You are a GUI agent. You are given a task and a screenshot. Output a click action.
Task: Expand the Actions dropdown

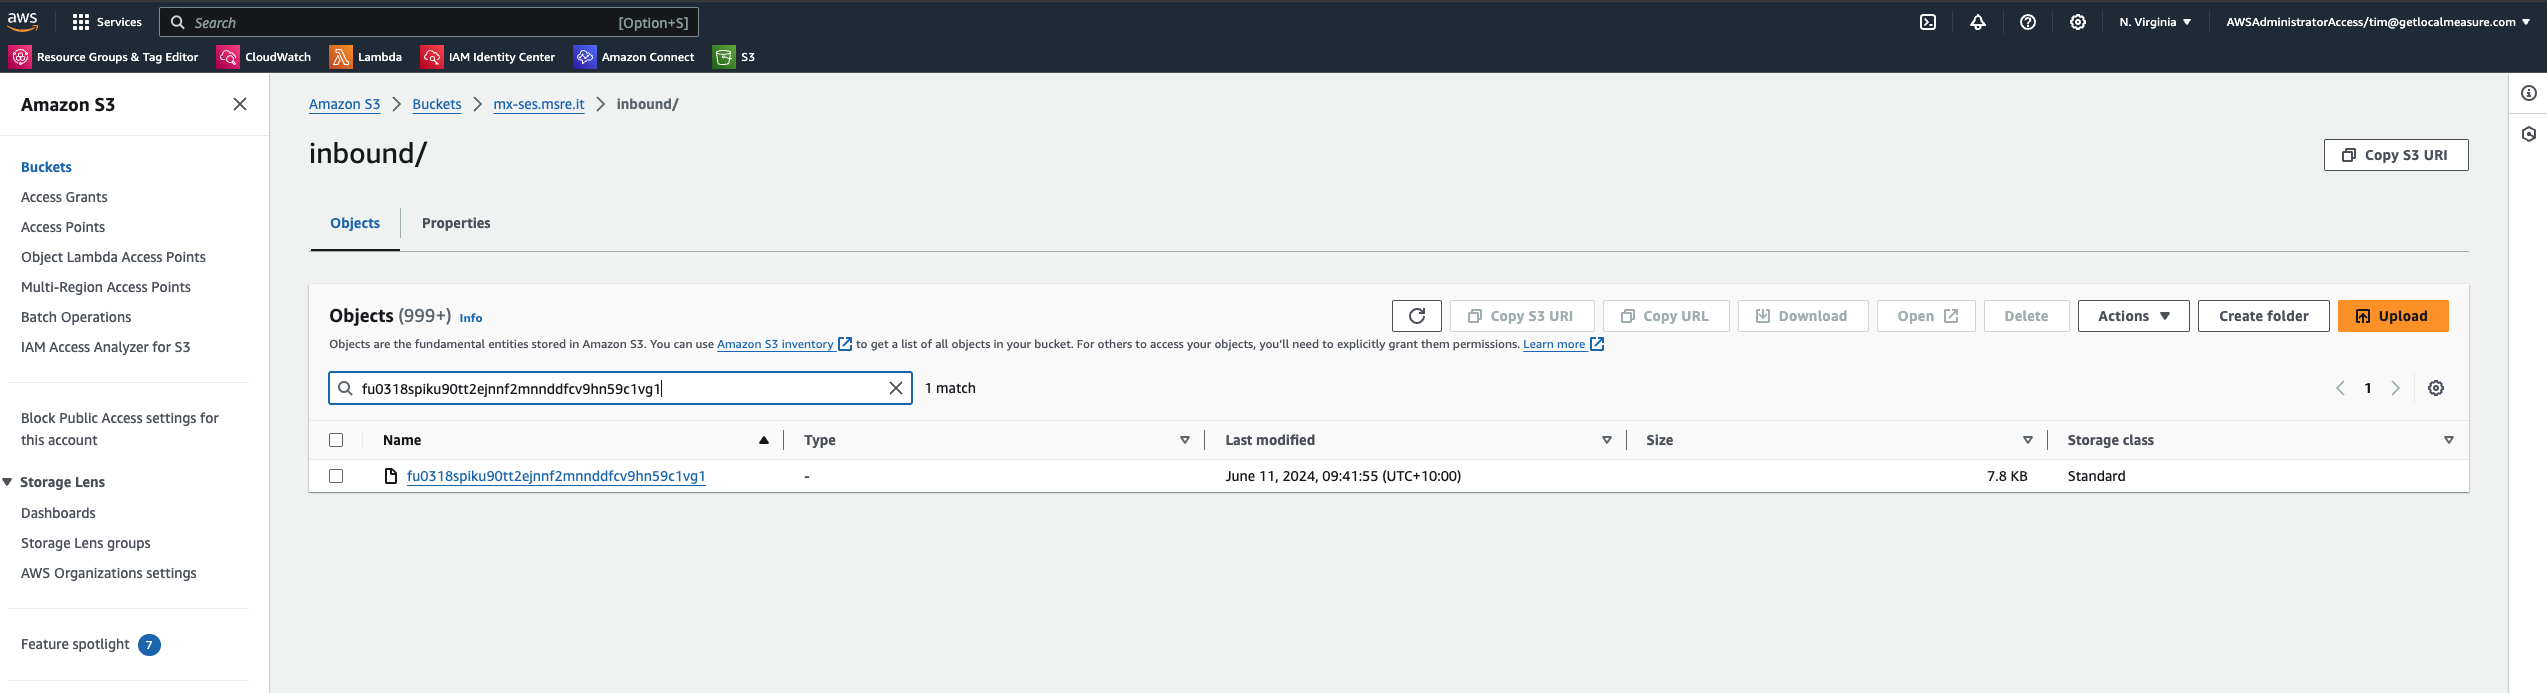(x=2133, y=316)
